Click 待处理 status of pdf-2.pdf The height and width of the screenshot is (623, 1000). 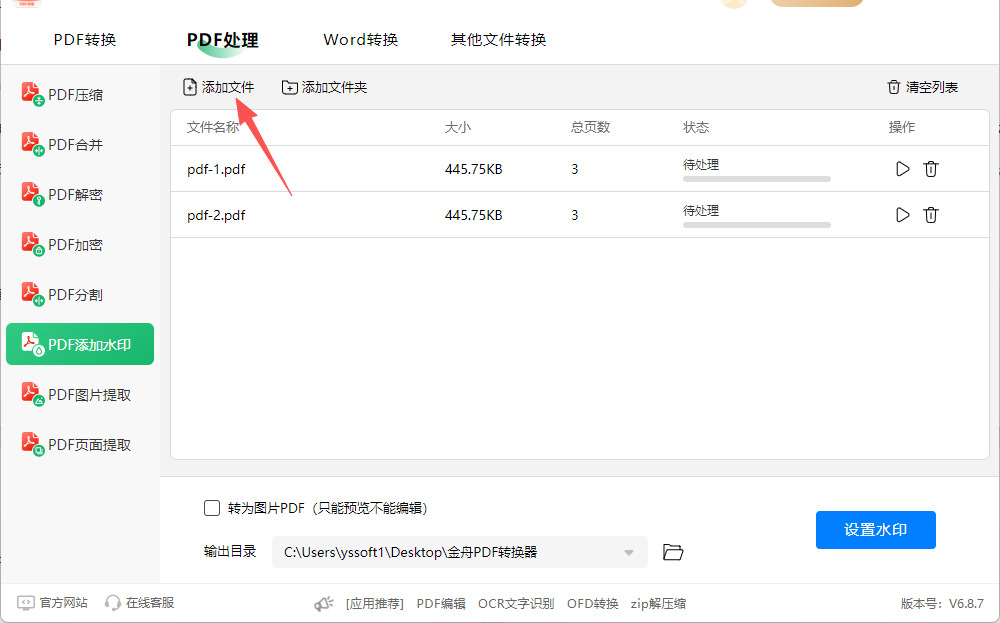701,210
